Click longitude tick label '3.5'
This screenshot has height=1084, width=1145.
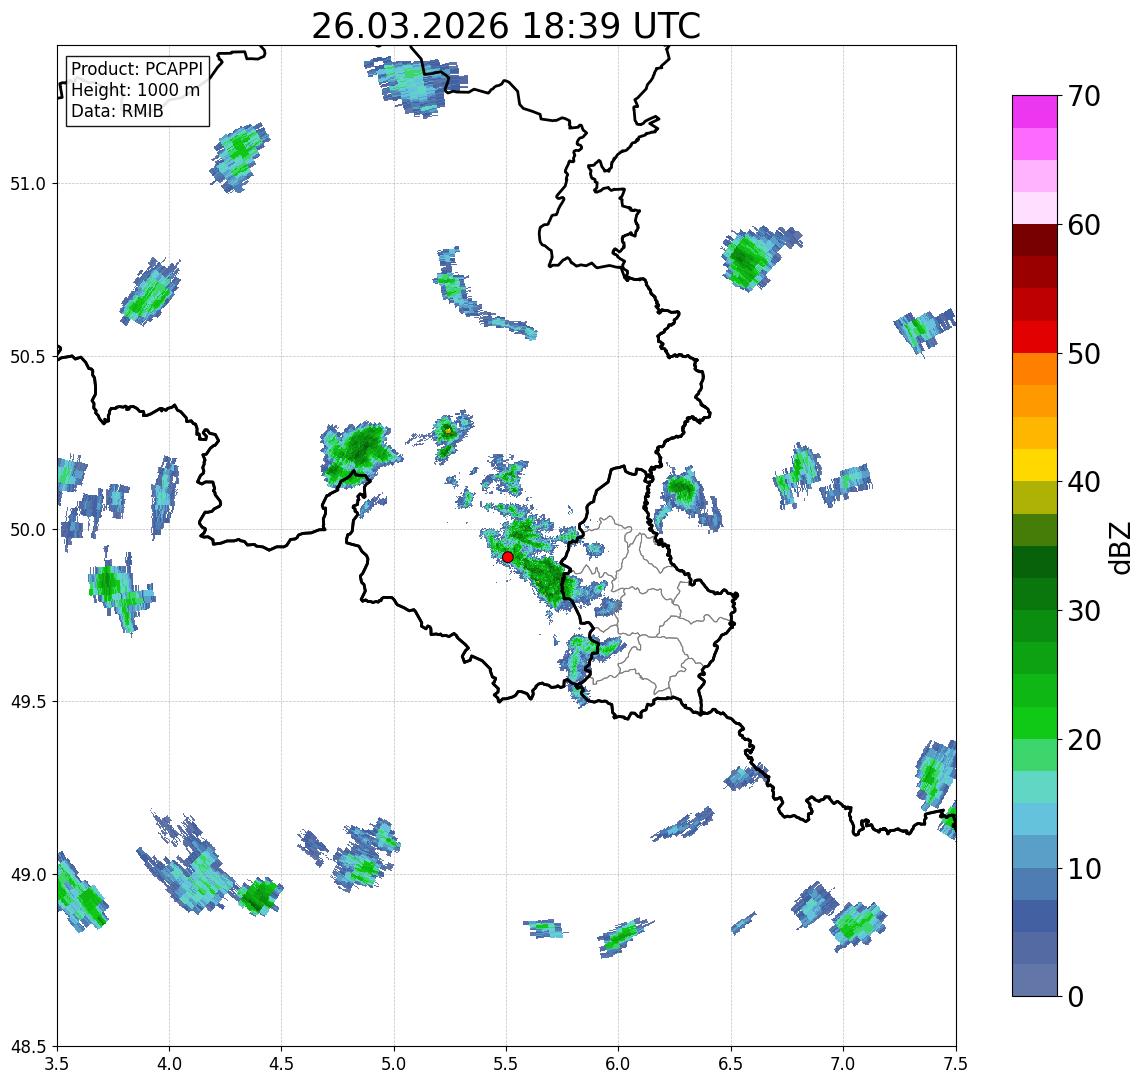coord(57,1063)
